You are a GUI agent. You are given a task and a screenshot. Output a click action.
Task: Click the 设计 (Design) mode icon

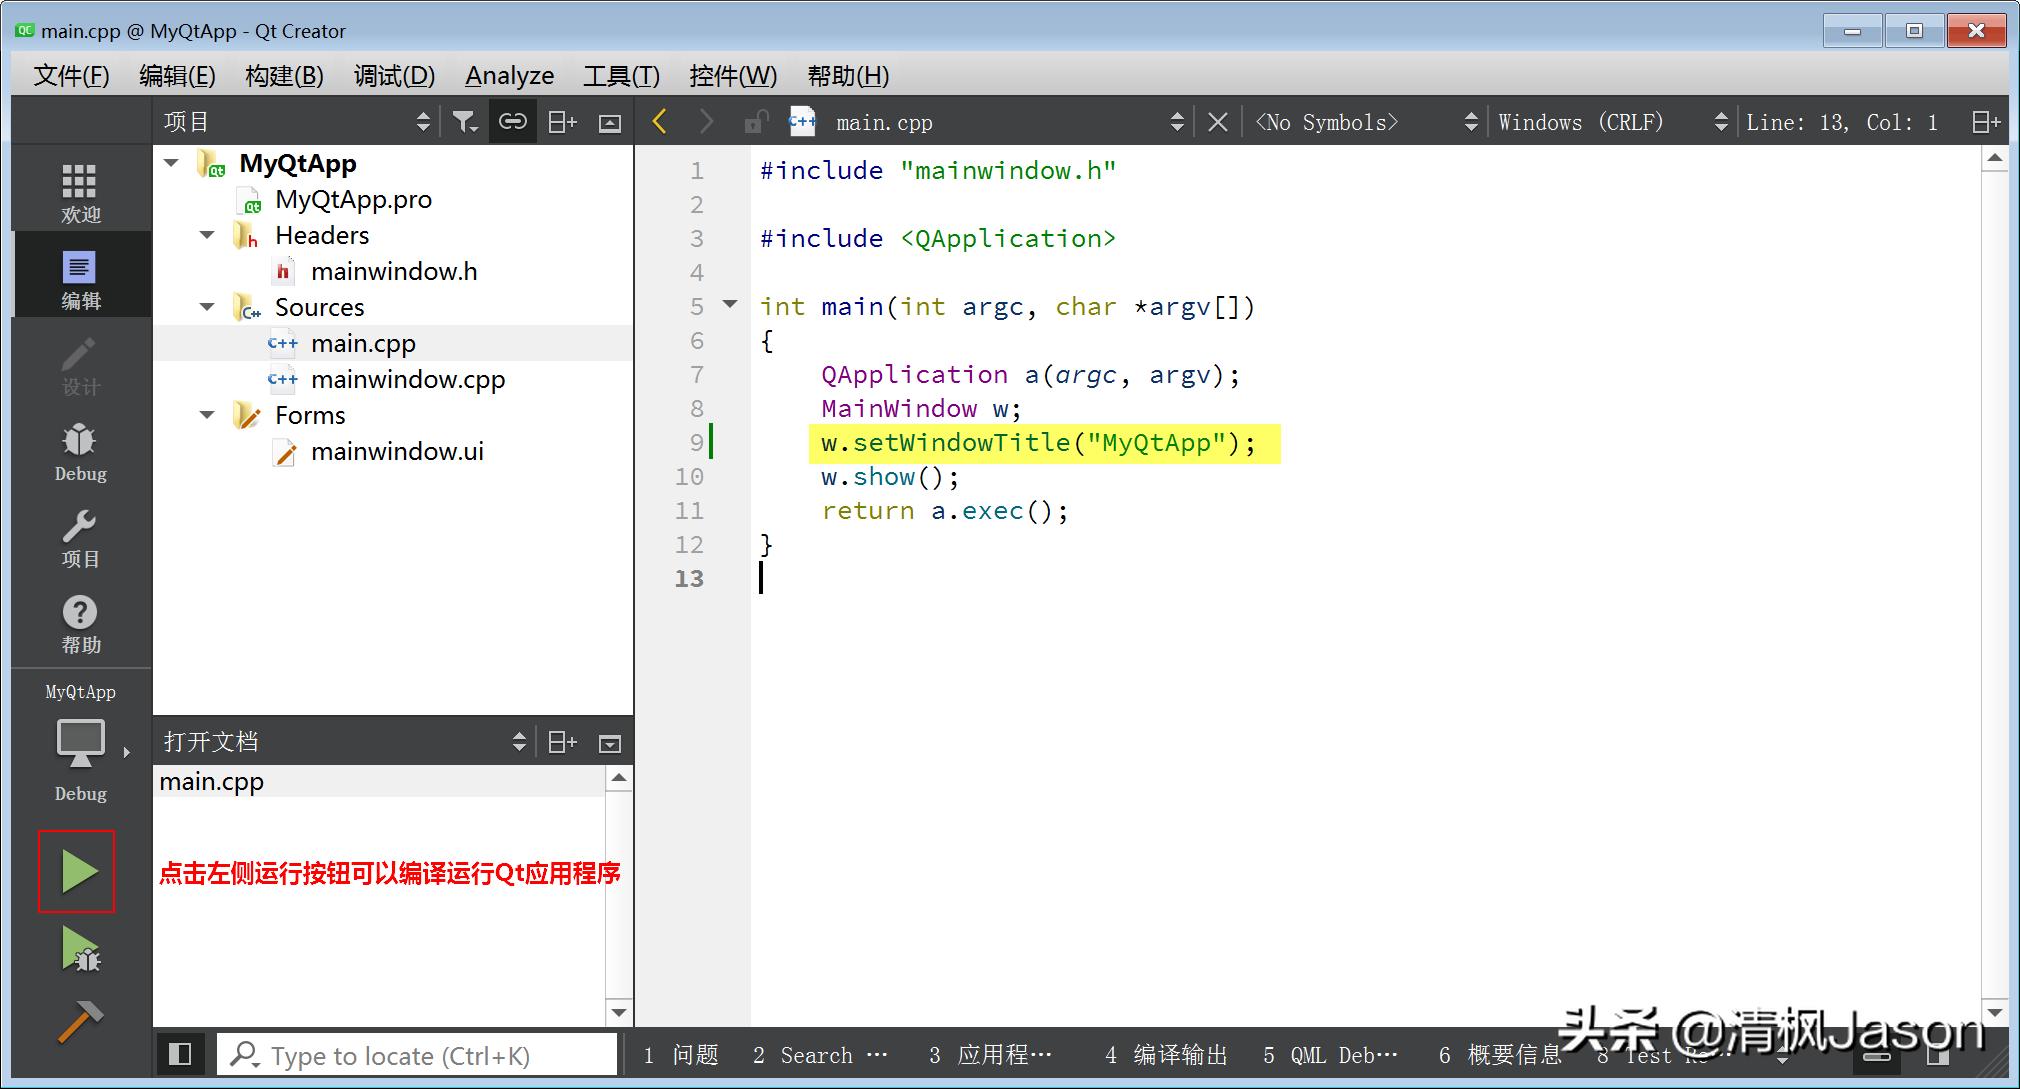point(80,363)
